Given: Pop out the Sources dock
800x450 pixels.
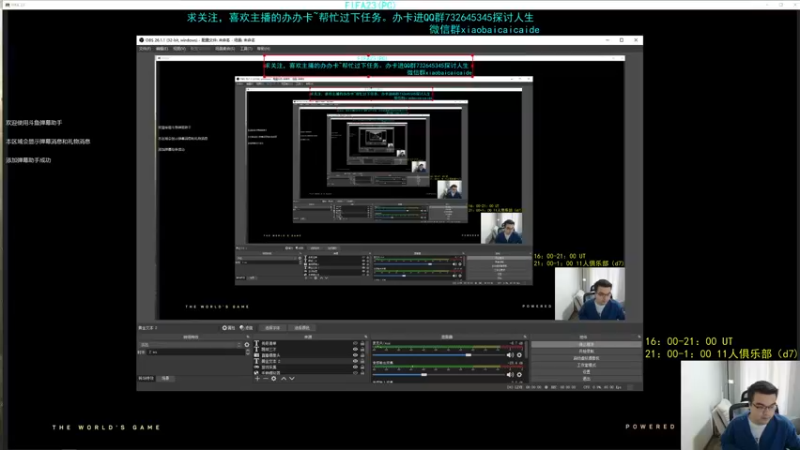Looking at the screenshot, I should click(x=366, y=337).
